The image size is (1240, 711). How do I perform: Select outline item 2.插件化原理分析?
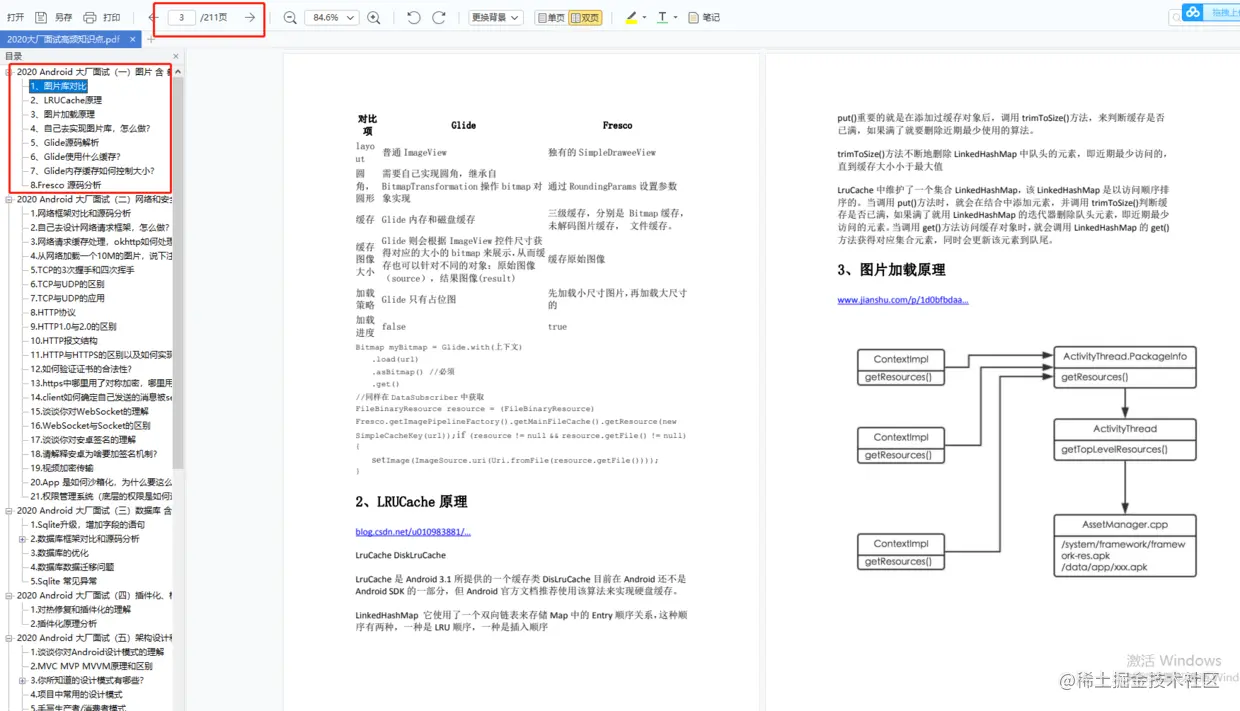[x=64, y=623]
